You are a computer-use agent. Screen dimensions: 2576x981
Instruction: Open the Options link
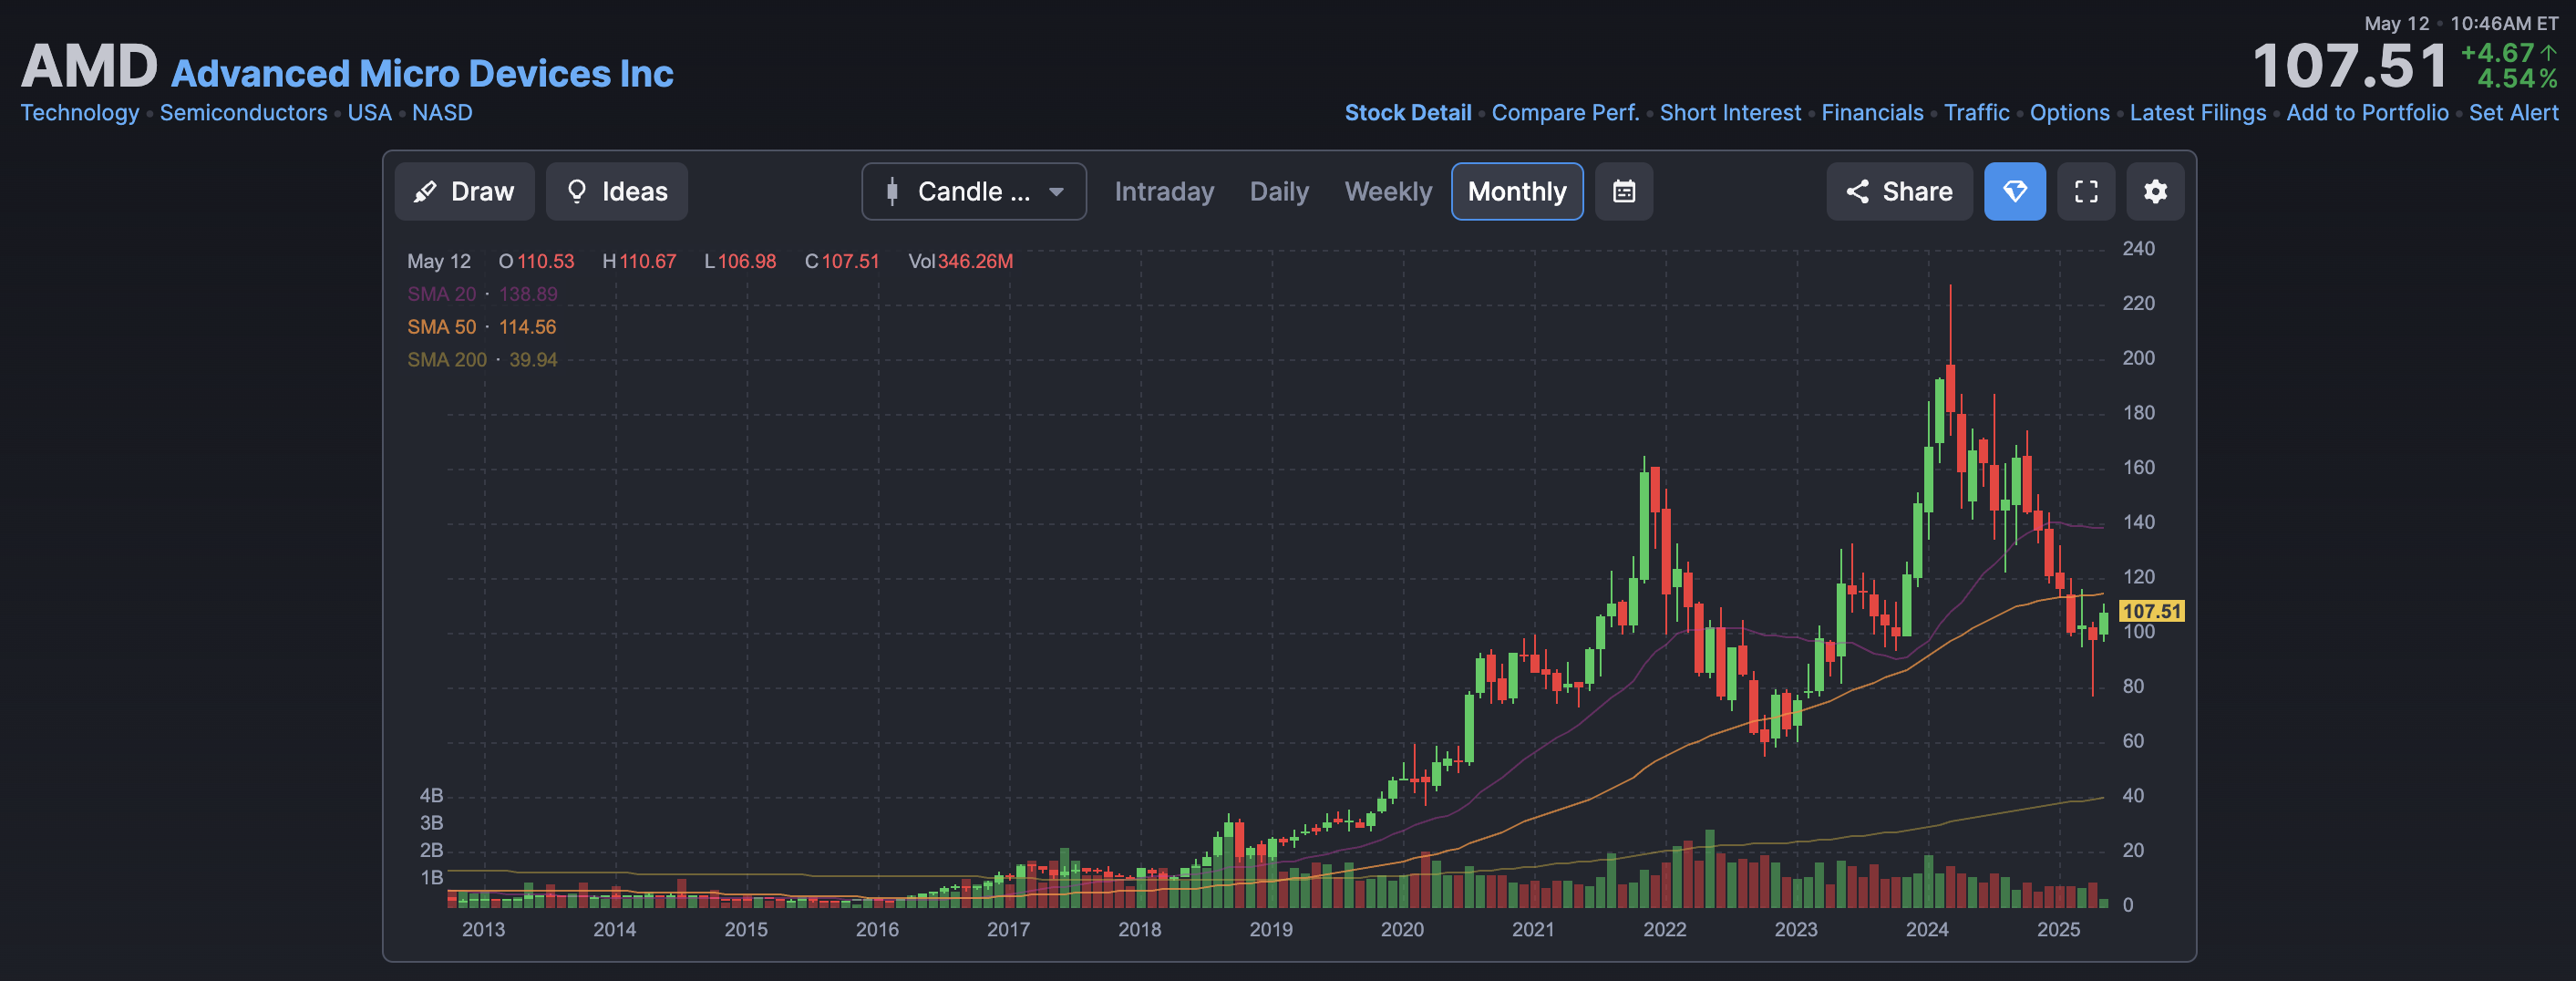(x=2069, y=113)
